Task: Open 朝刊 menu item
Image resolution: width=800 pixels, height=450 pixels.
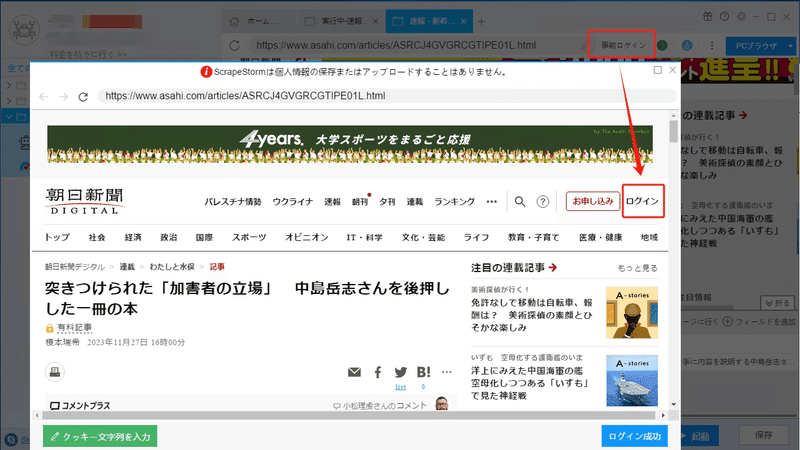Action: pos(360,202)
